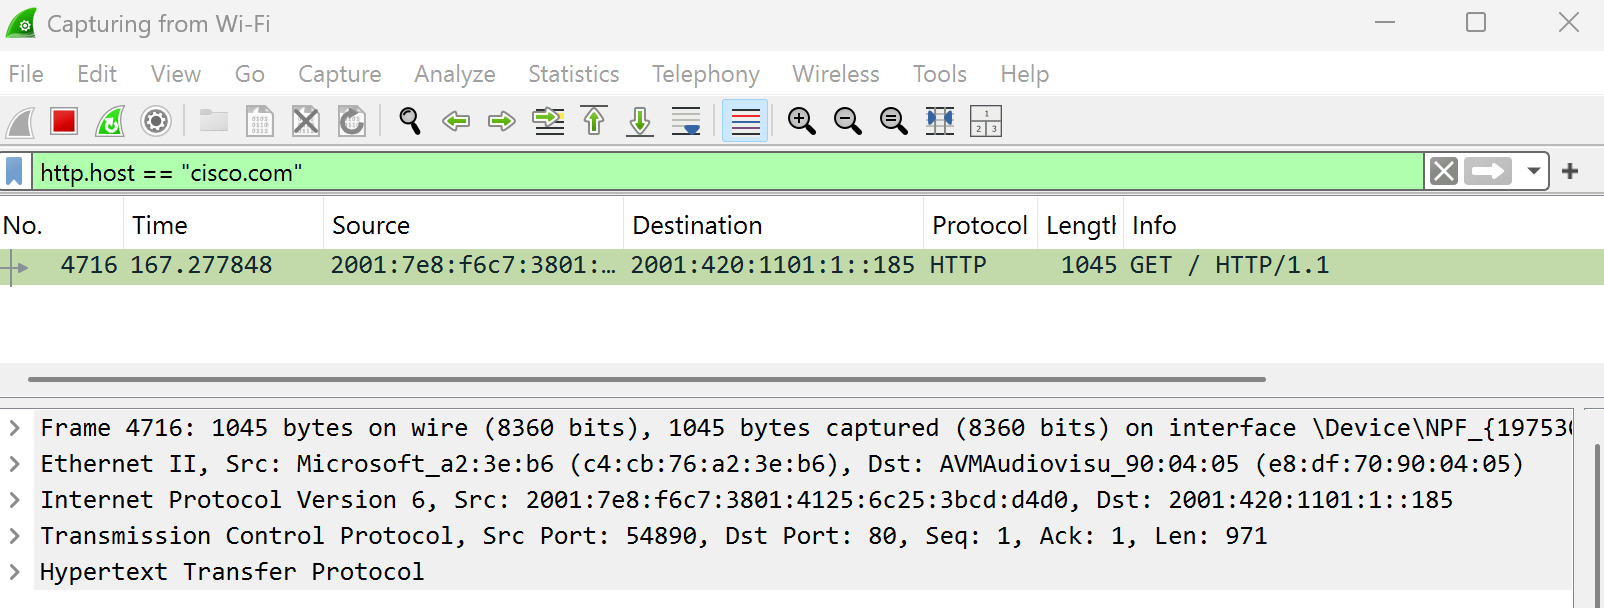Image resolution: width=1604 pixels, height=608 pixels.
Task: Sort by the Source column header
Action: pyautogui.click(x=474, y=226)
